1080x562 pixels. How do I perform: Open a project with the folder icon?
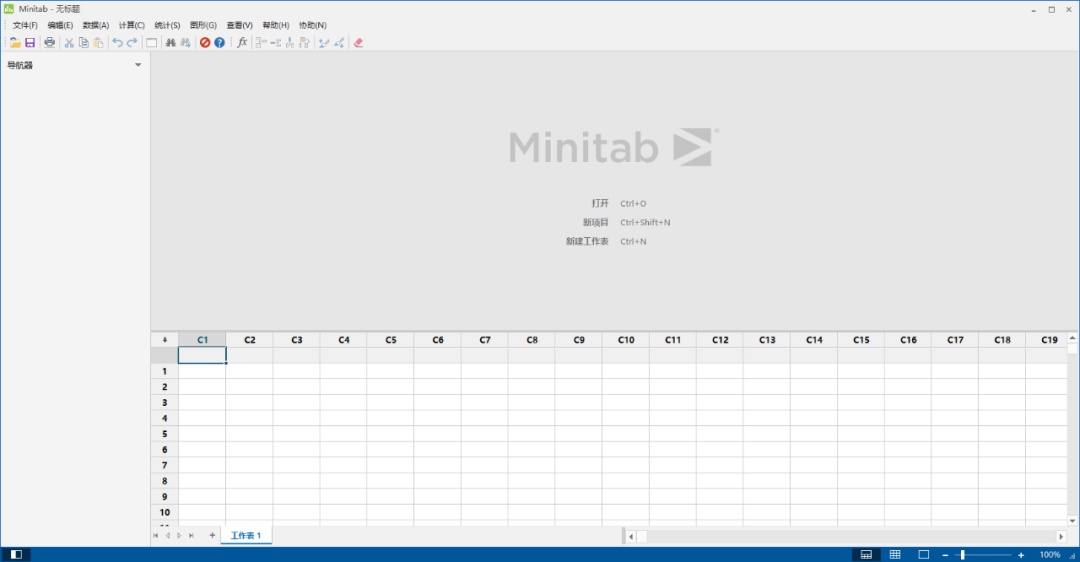point(15,43)
